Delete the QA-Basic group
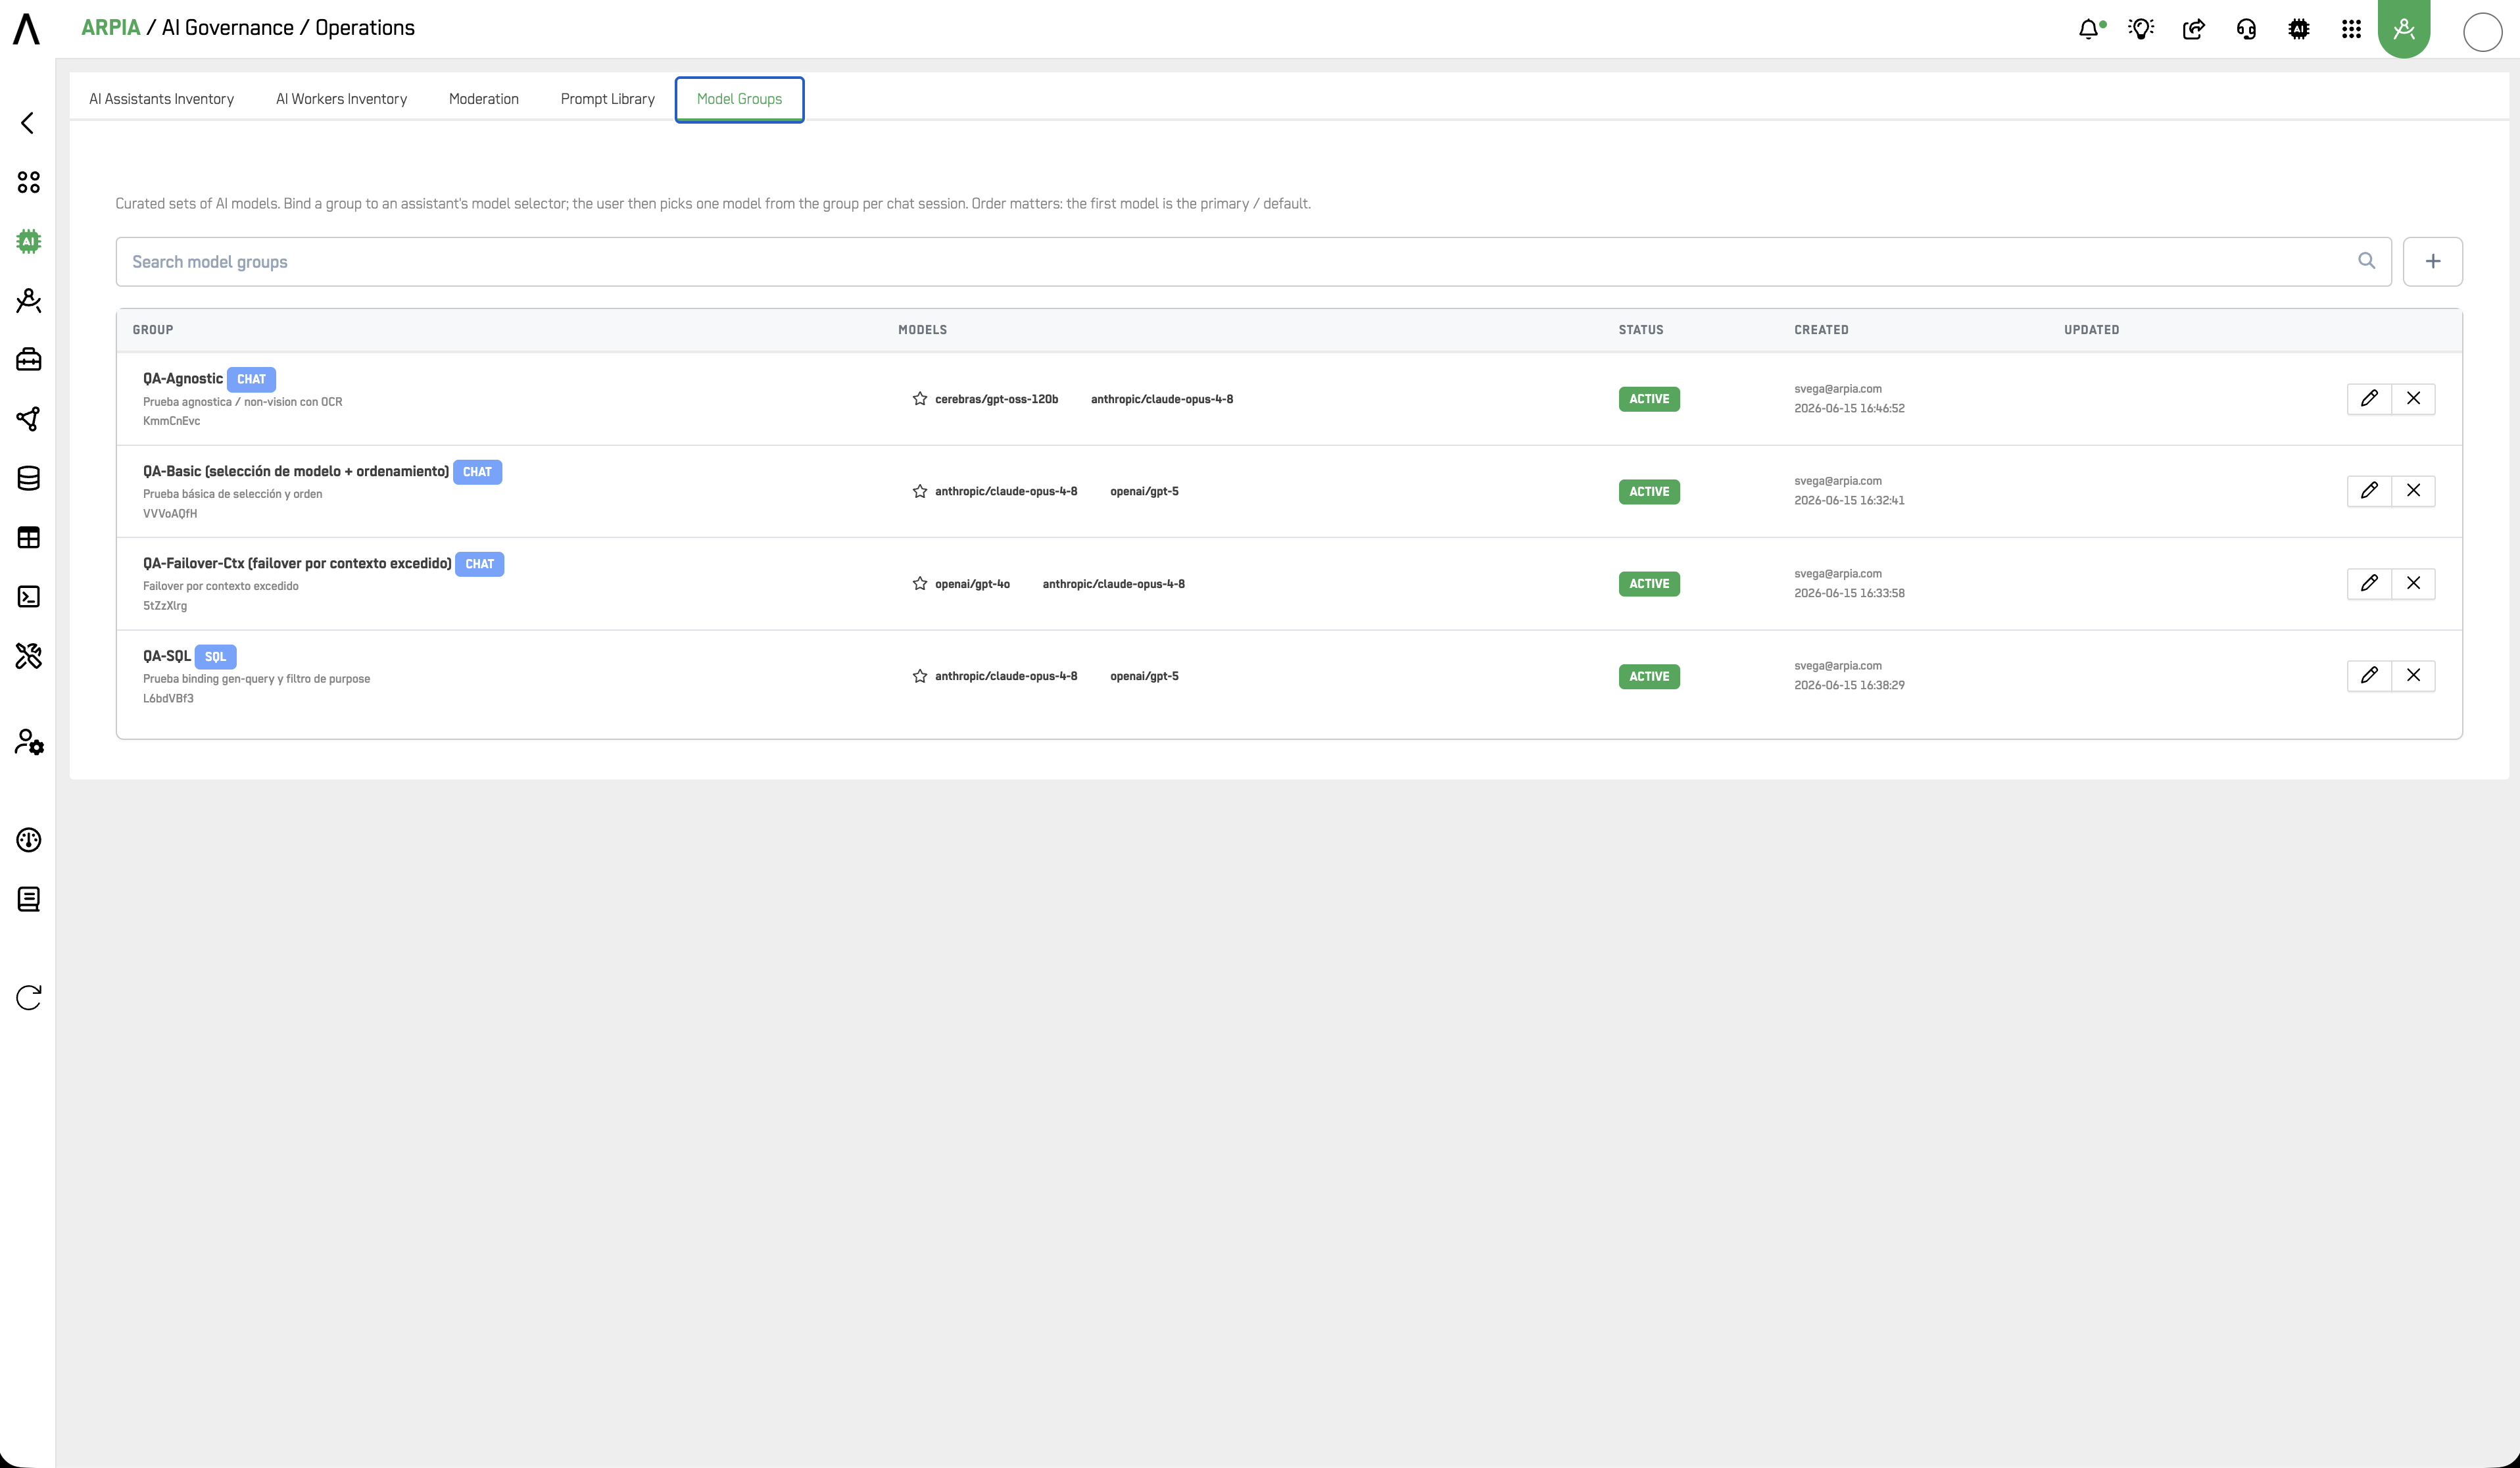Image resolution: width=2520 pixels, height=1468 pixels. (2413, 490)
